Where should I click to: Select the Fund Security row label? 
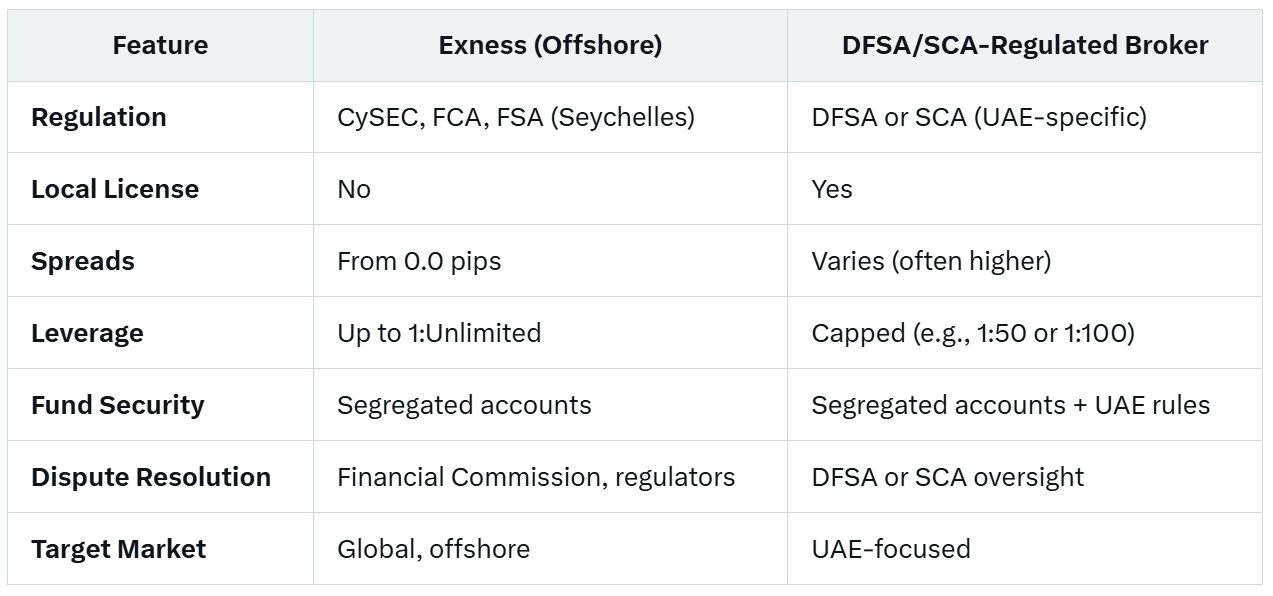coord(118,405)
